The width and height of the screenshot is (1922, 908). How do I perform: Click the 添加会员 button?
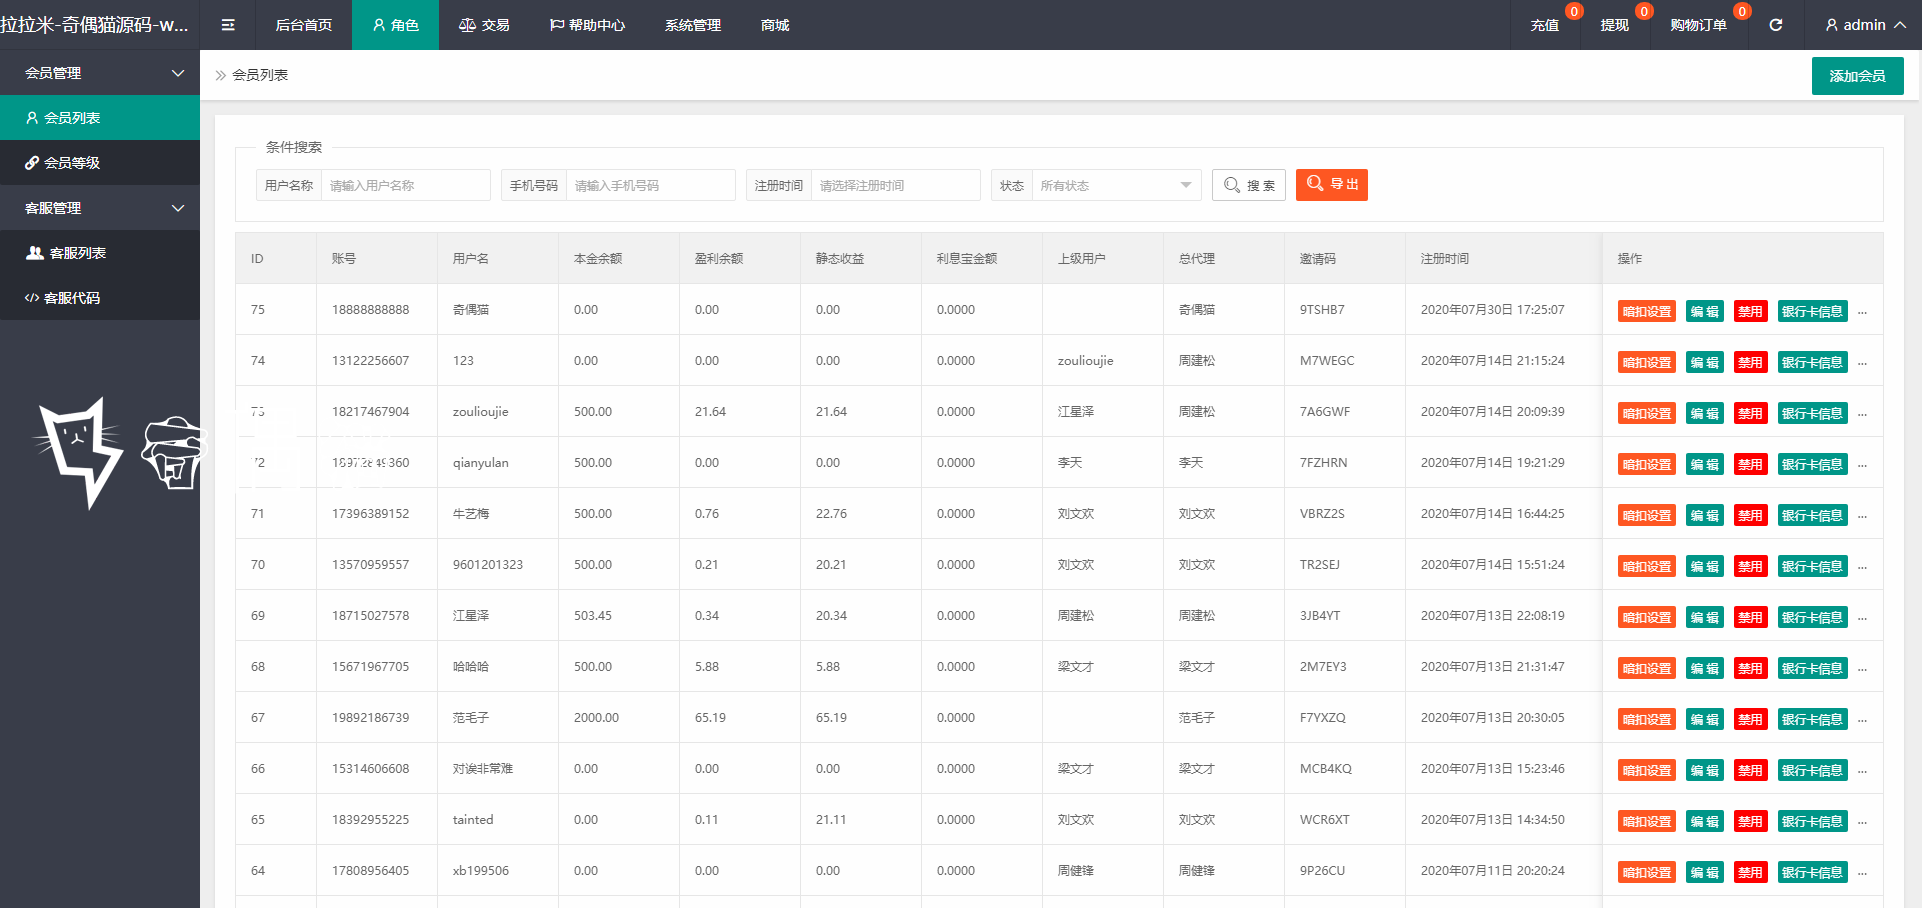[x=1857, y=76]
